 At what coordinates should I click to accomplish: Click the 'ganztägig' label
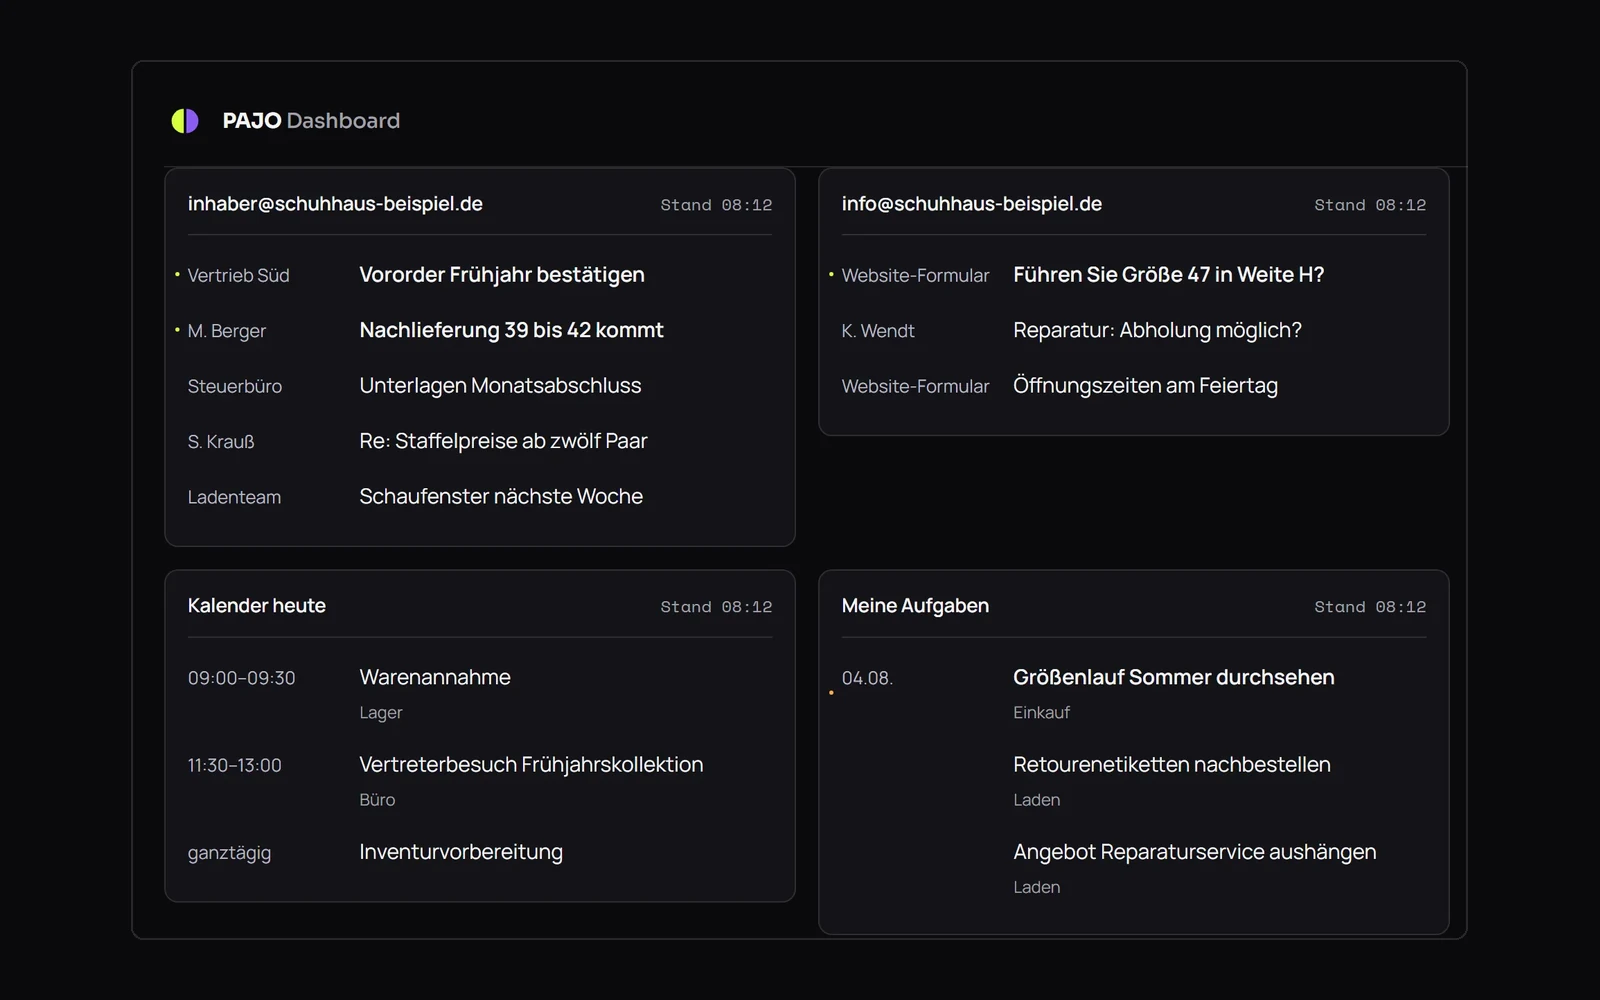click(x=229, y=853)
